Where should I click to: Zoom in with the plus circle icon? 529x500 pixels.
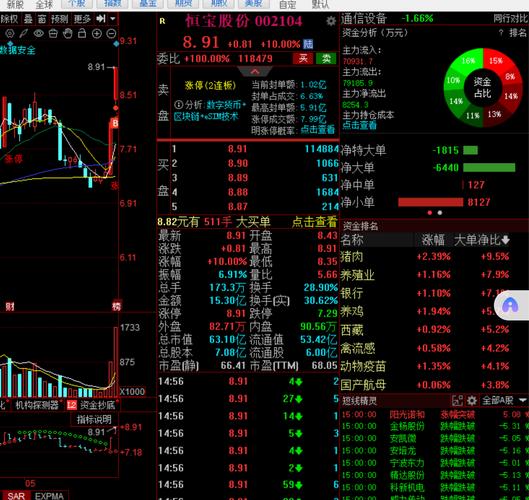[x=97, y=33]
